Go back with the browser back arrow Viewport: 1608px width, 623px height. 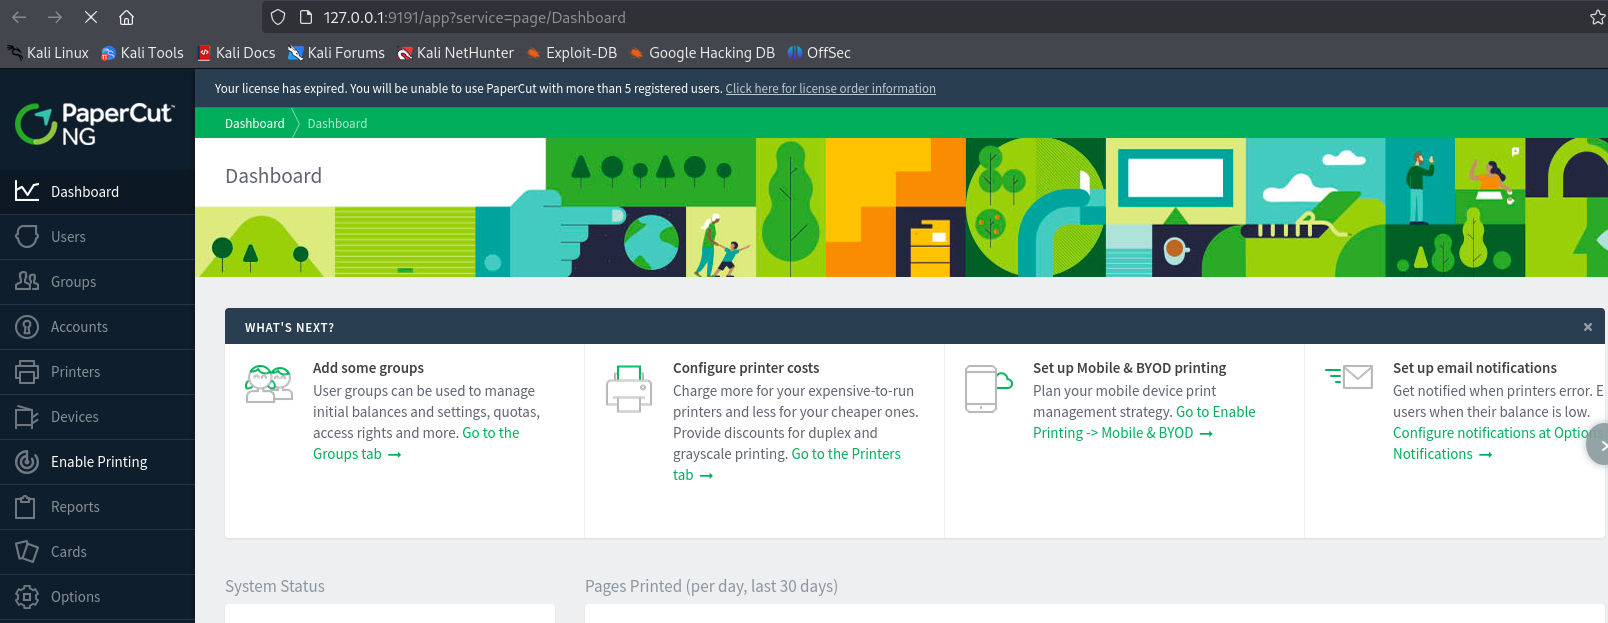point(19,17)
